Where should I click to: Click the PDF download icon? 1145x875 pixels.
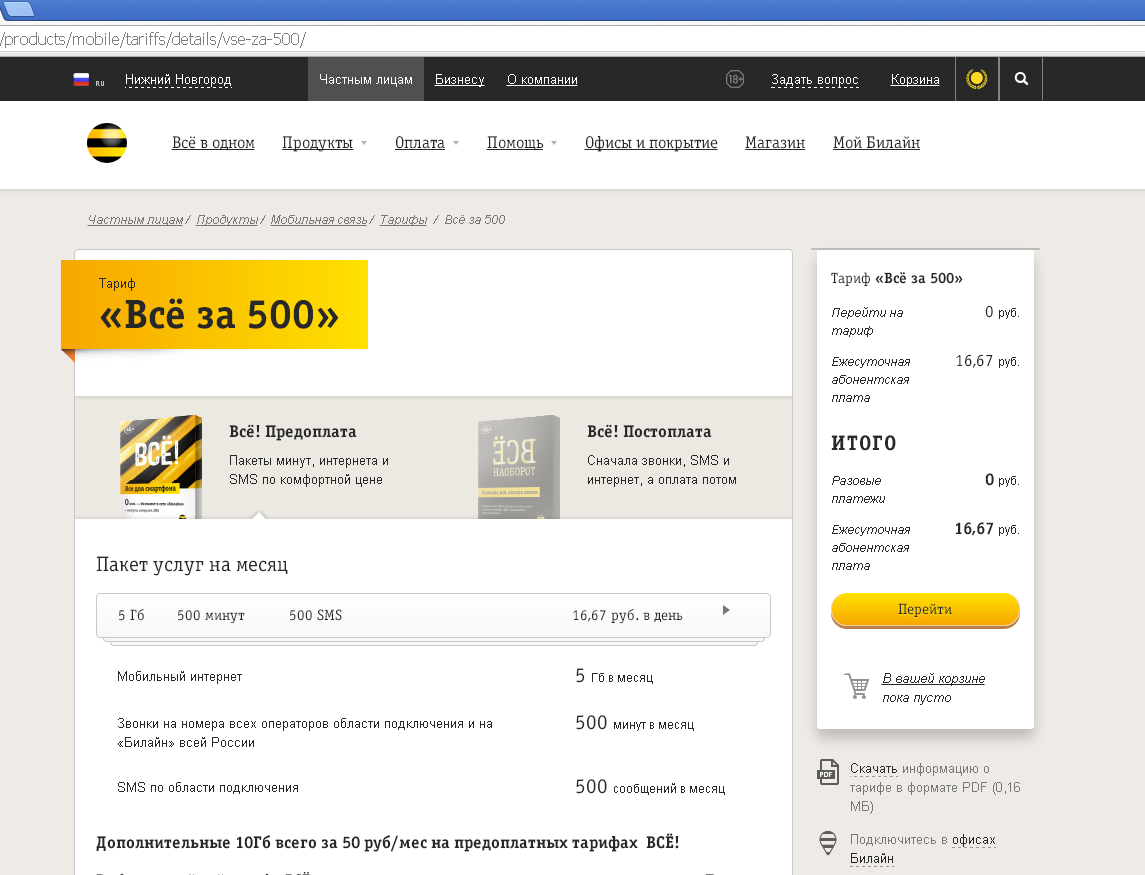828,772
